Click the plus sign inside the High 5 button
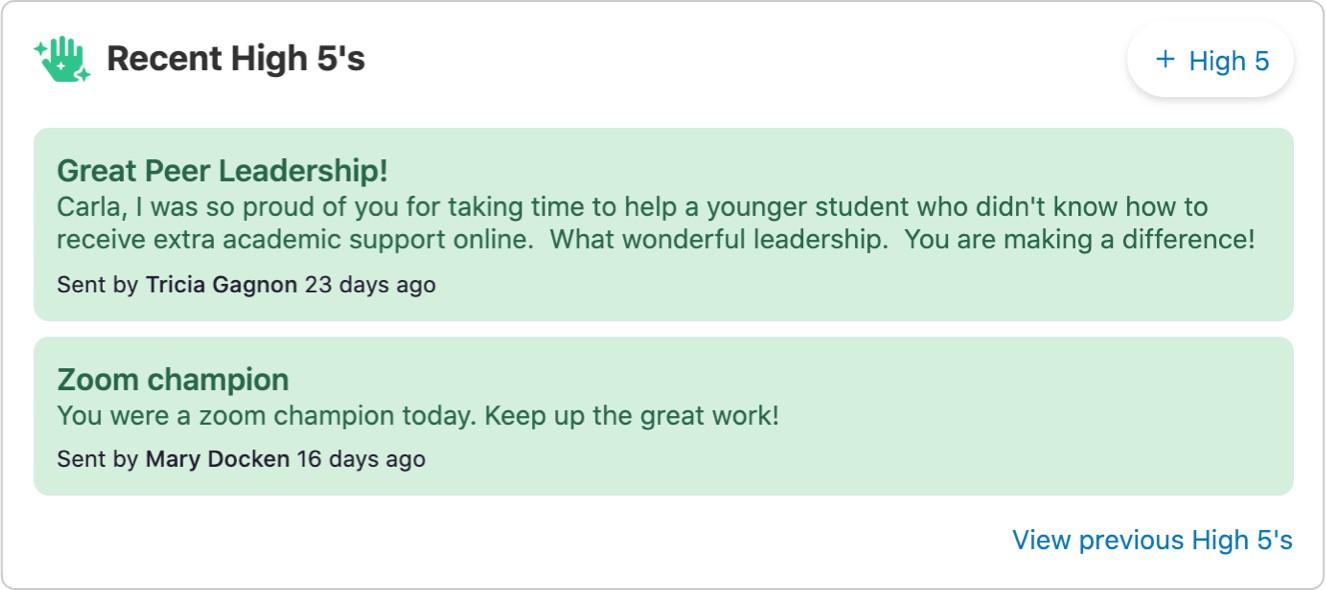 [1163, 60]
